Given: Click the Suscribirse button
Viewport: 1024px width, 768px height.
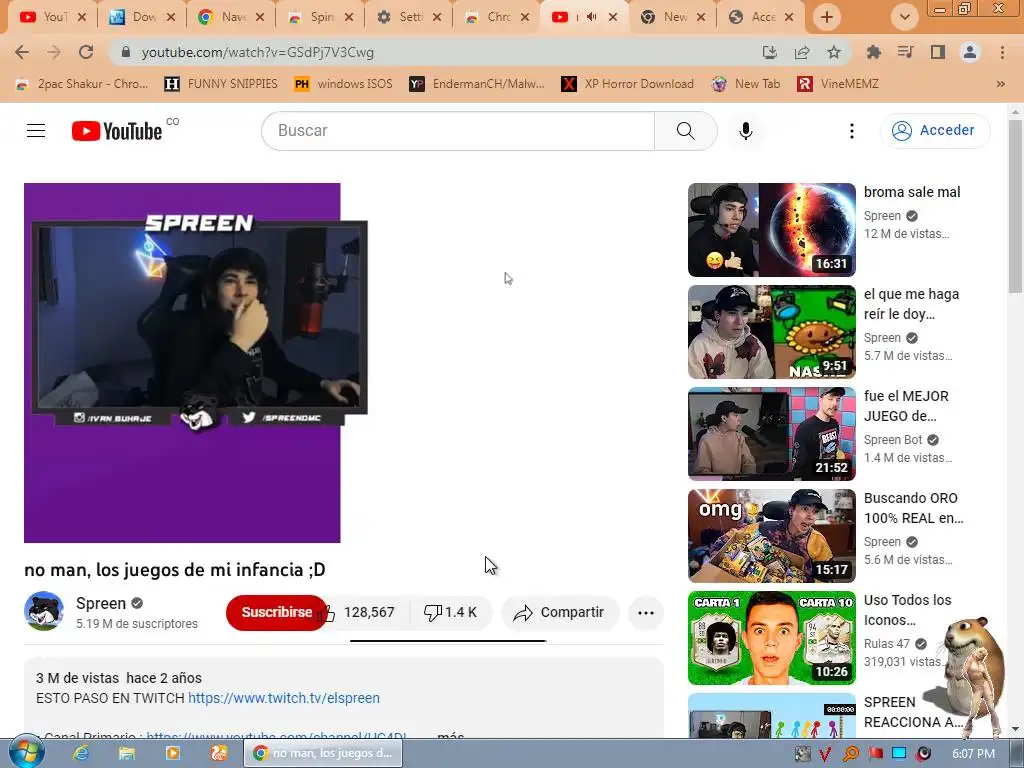Looking at the screenshot, I should click(x=277, y=613).
